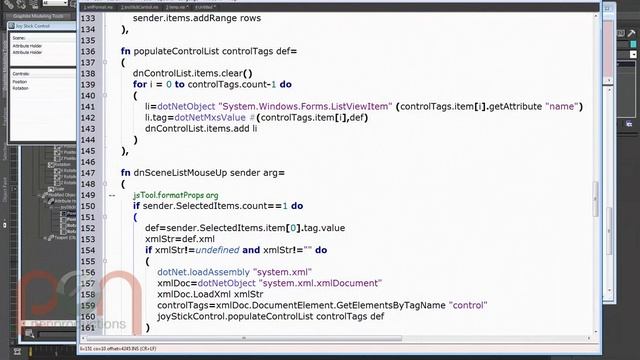640x360 pixels.
Task: Click the status bar line and column info
Action: tap(118, 349)
